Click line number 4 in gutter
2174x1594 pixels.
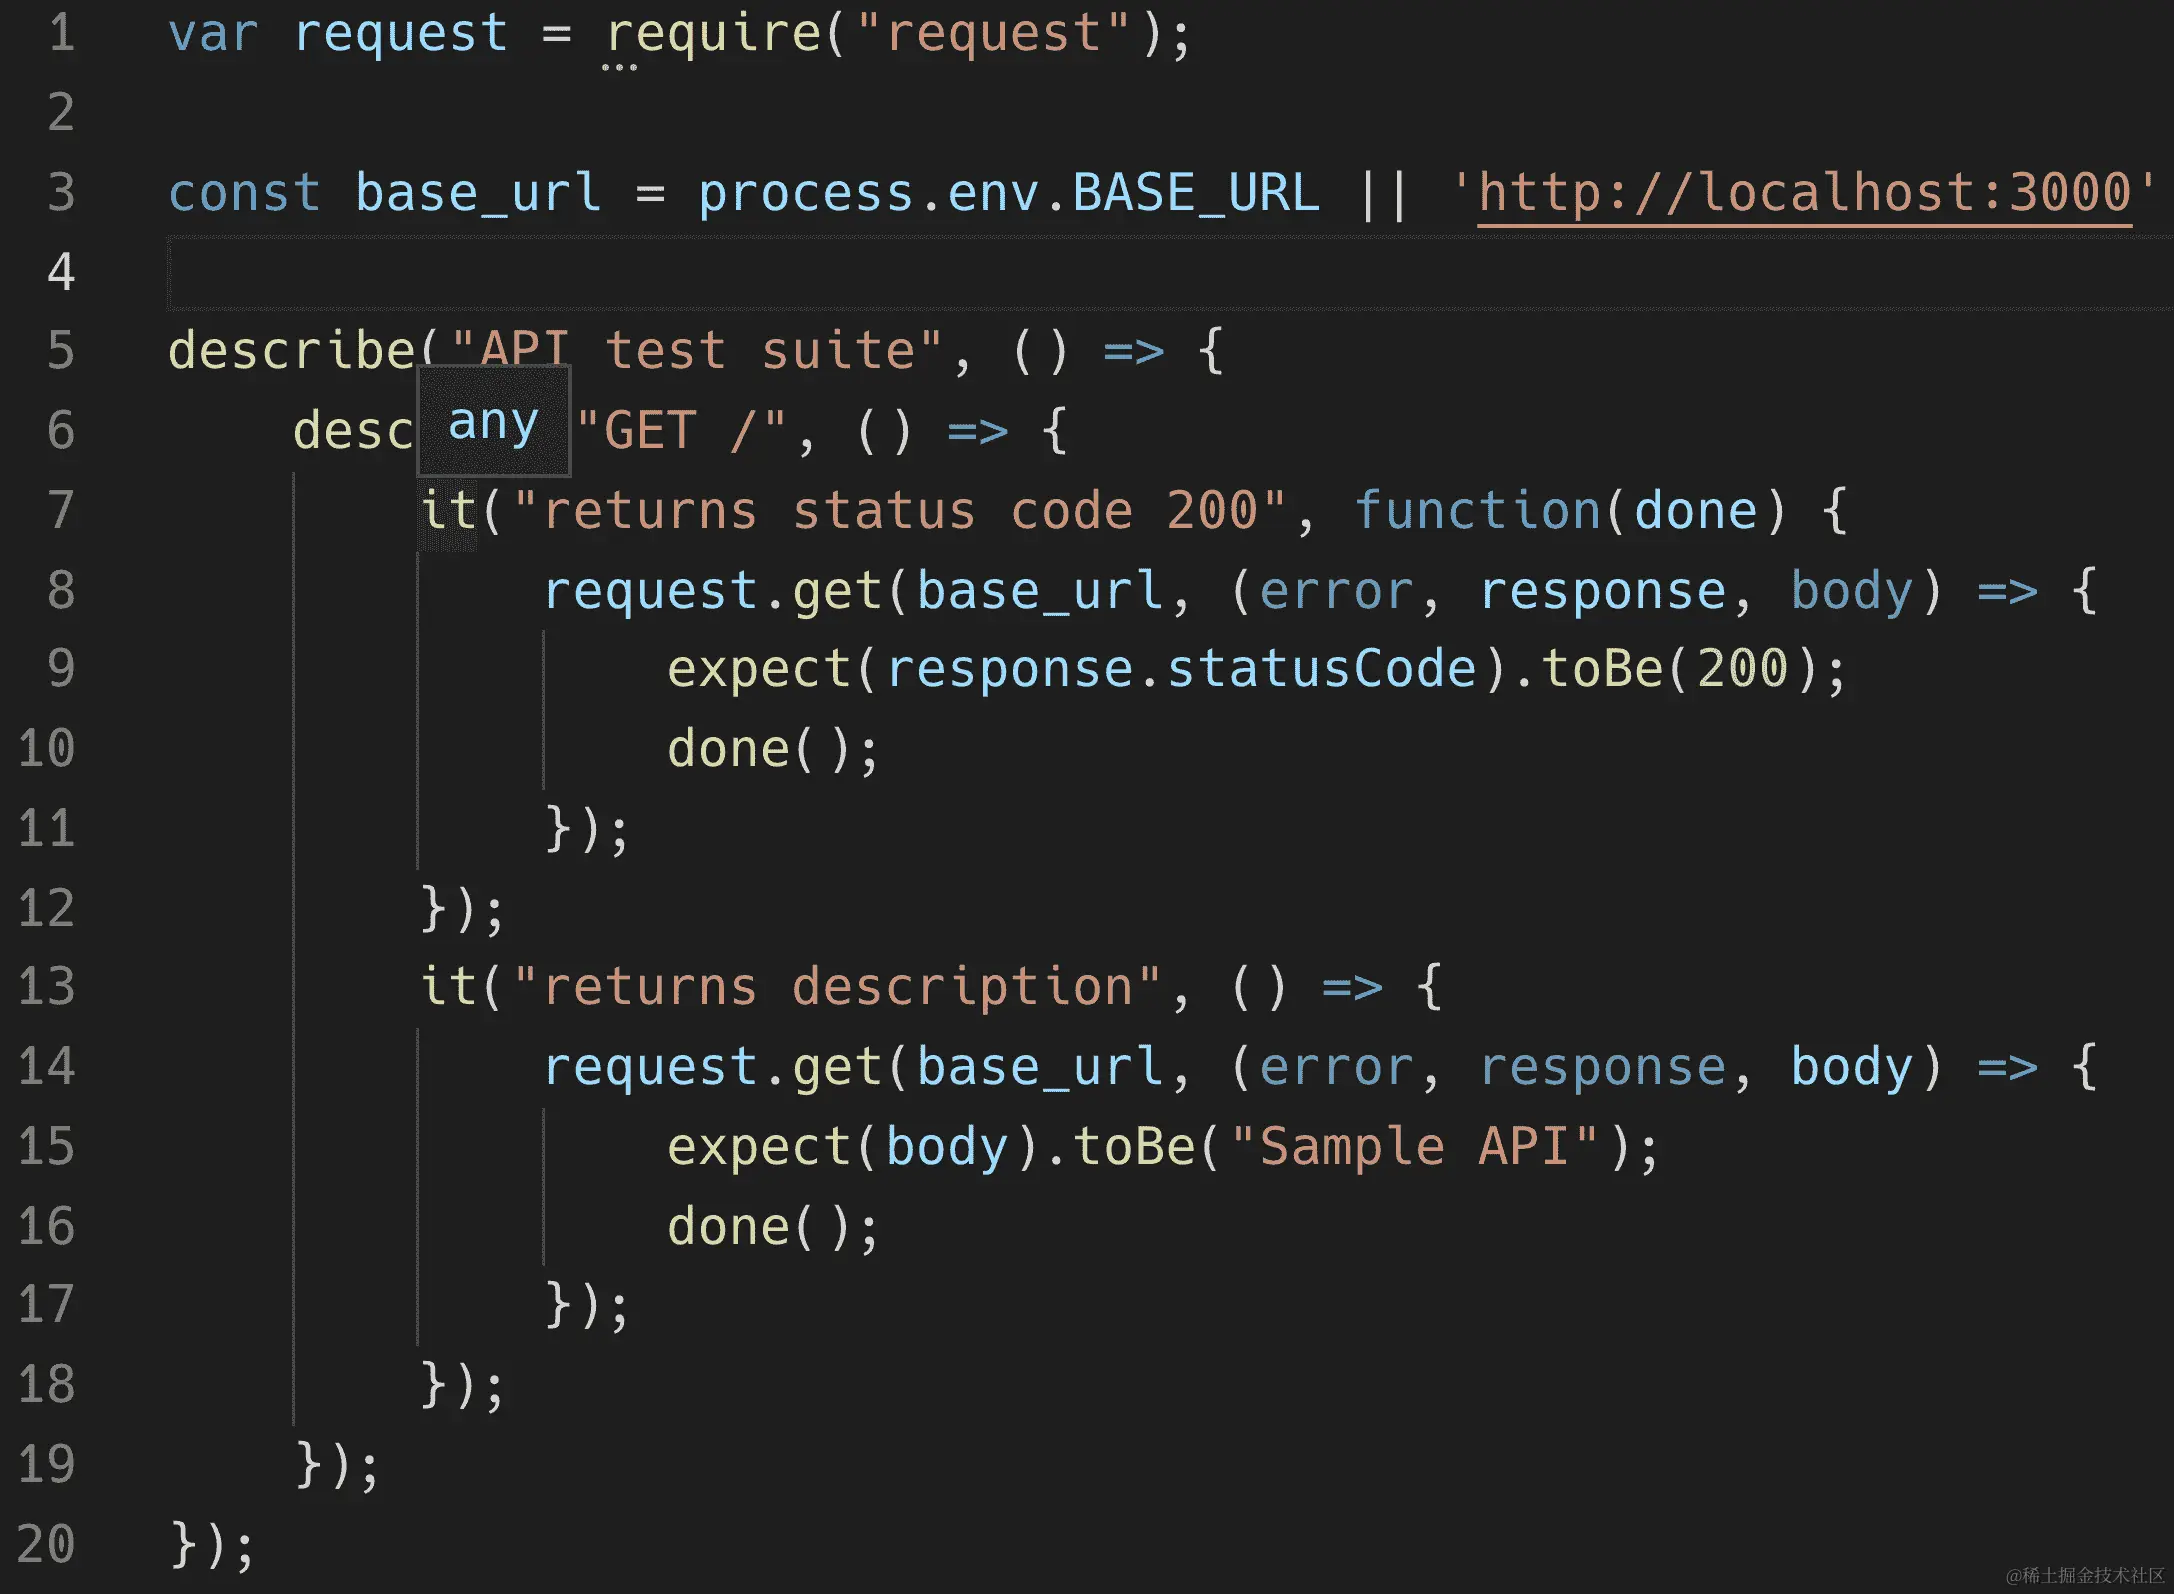click(x=61, y=272)
